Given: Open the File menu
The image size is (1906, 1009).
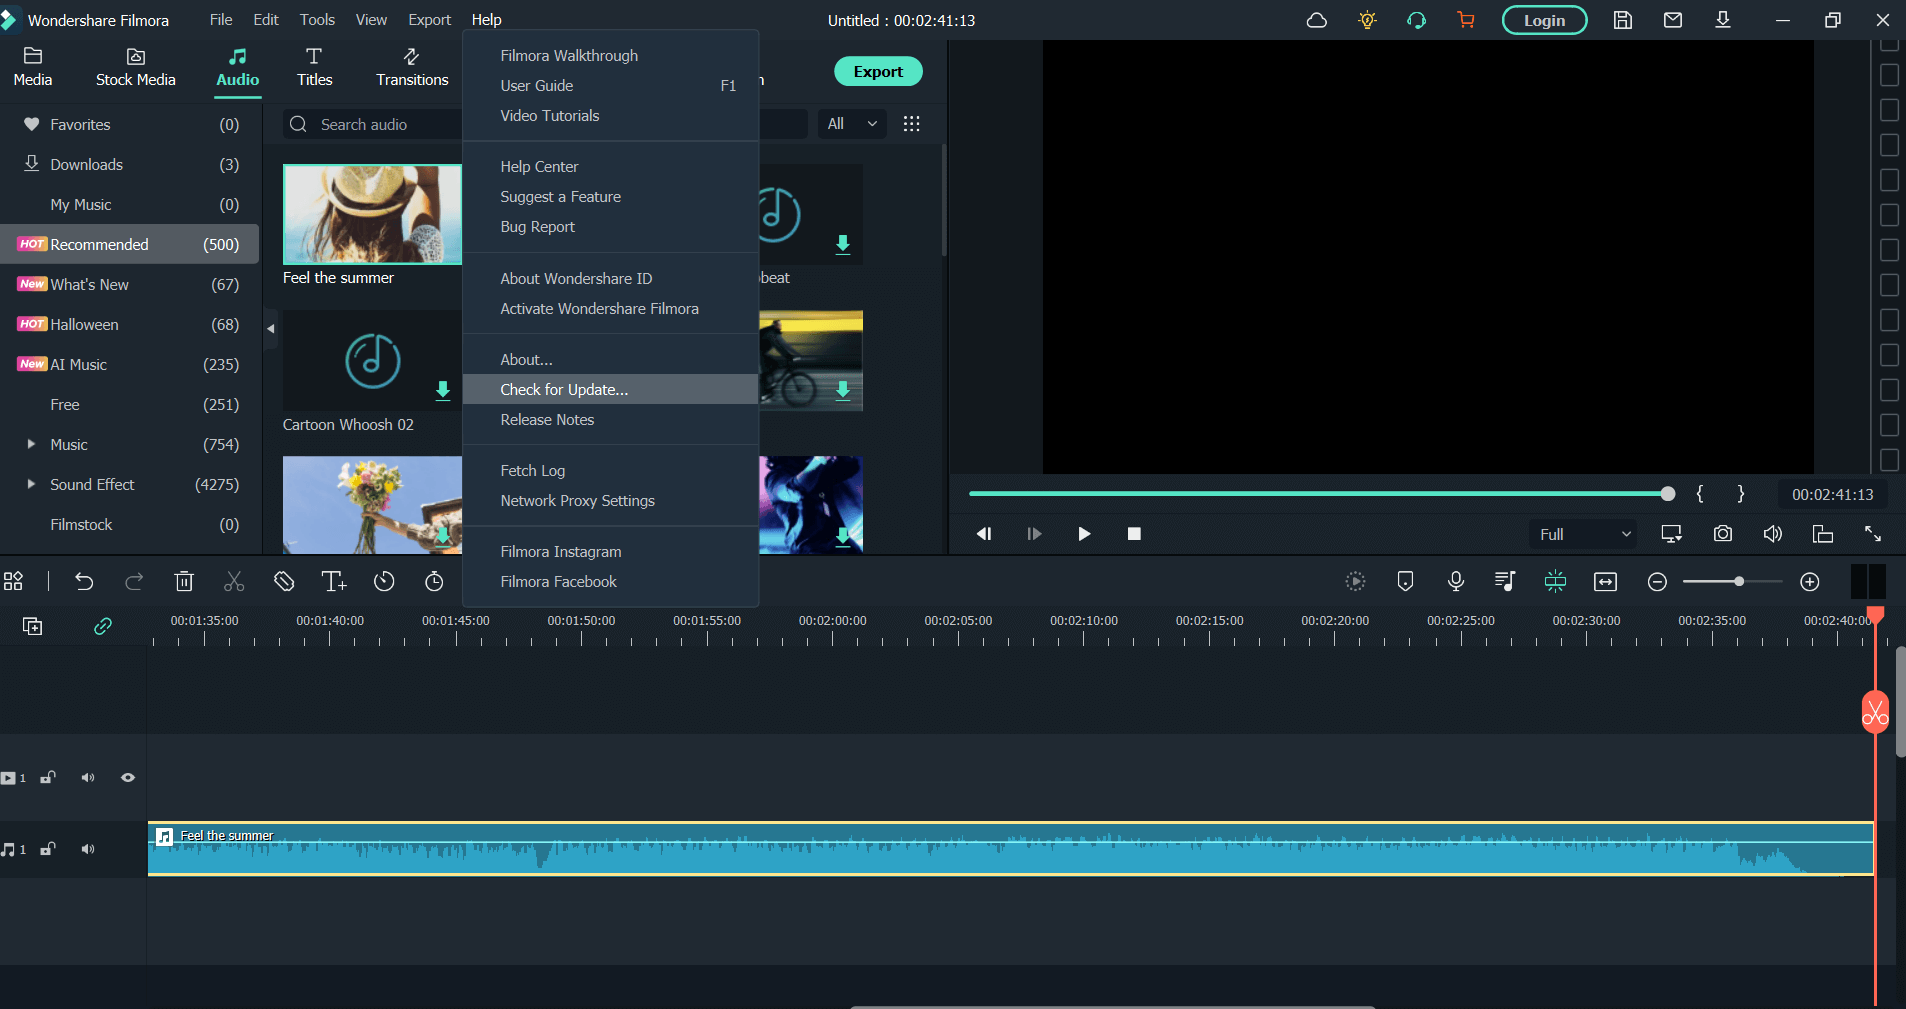Looking at the screenshot, I should click(x=221, y=20).
